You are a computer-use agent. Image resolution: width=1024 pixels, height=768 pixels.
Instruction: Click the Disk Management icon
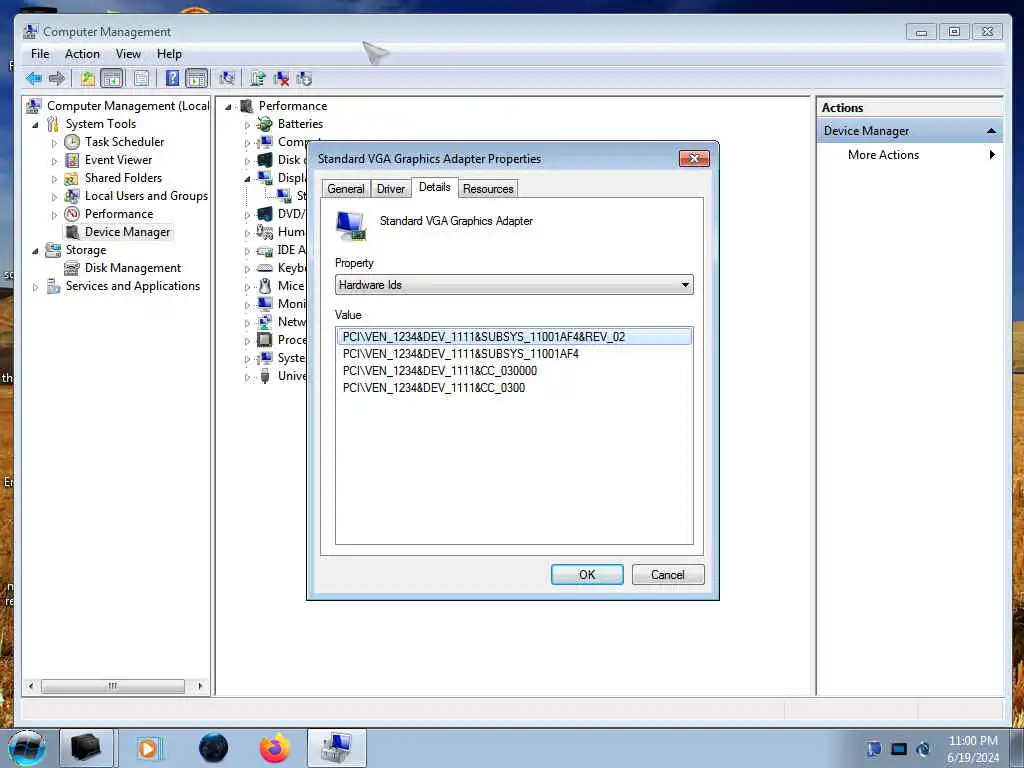coord(72,268)
